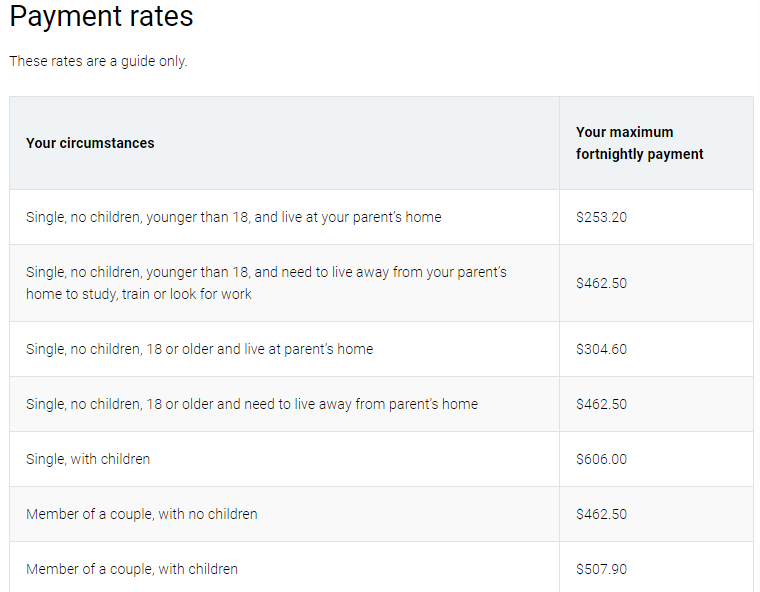Select the 'Single, with children' row text

(88, 459)
